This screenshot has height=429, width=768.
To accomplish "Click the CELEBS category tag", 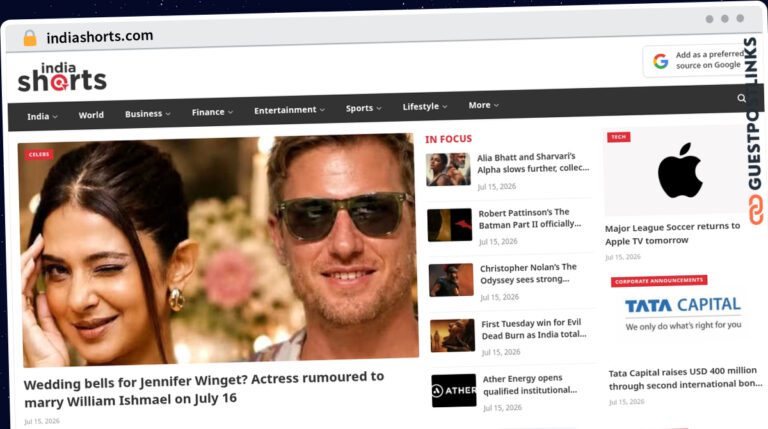I will [x=39, y=154].
